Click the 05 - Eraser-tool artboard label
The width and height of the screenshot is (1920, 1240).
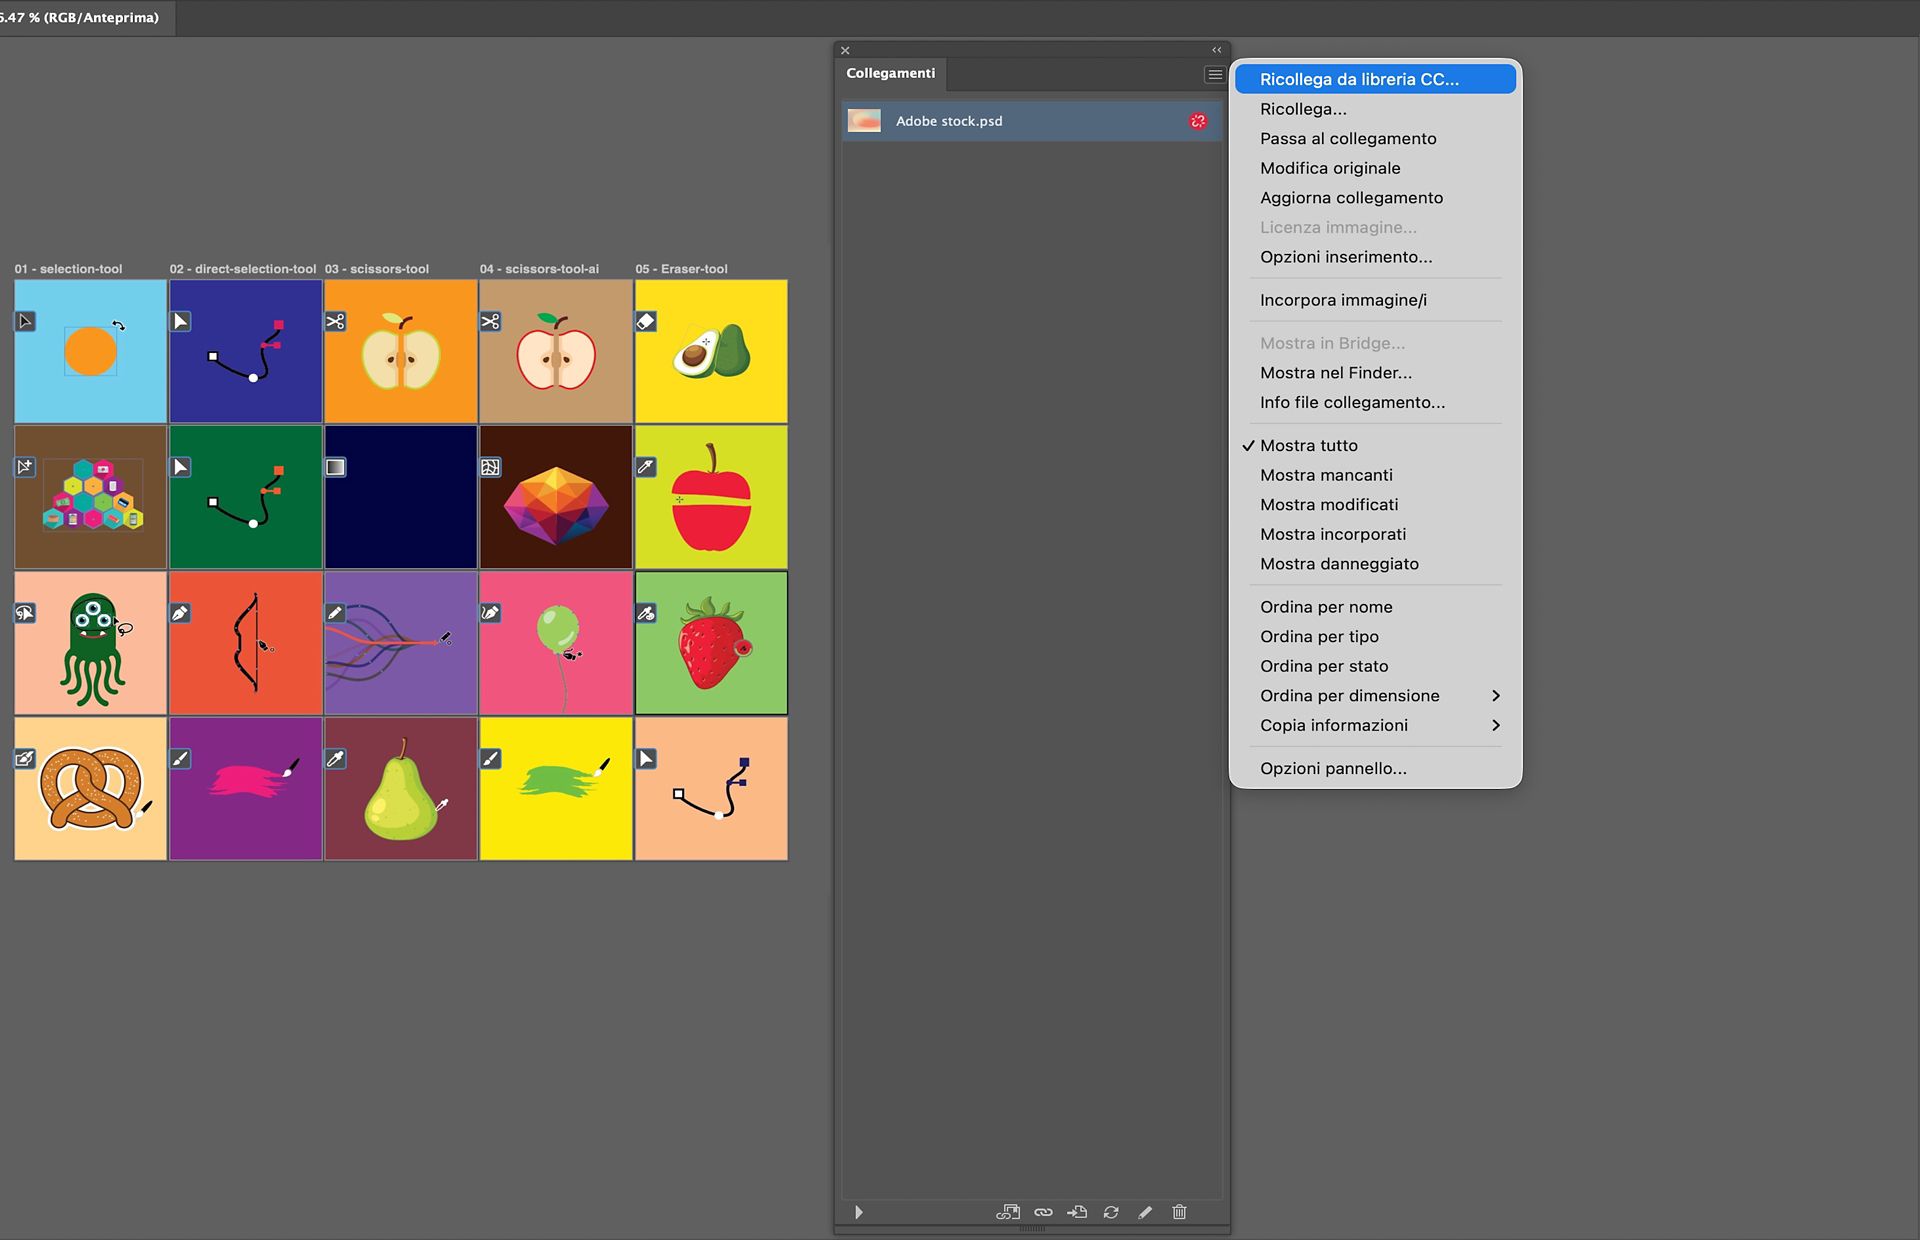click(x=681, y=269)
